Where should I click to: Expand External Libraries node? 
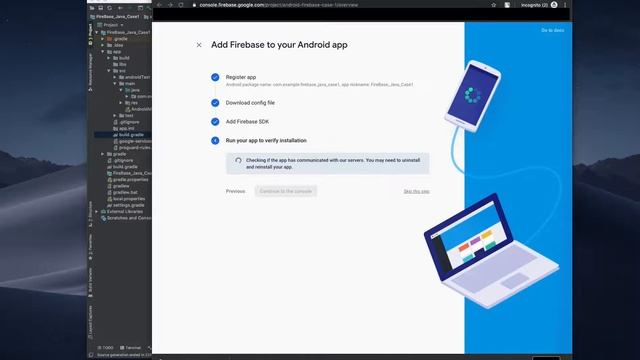[97, 211]
